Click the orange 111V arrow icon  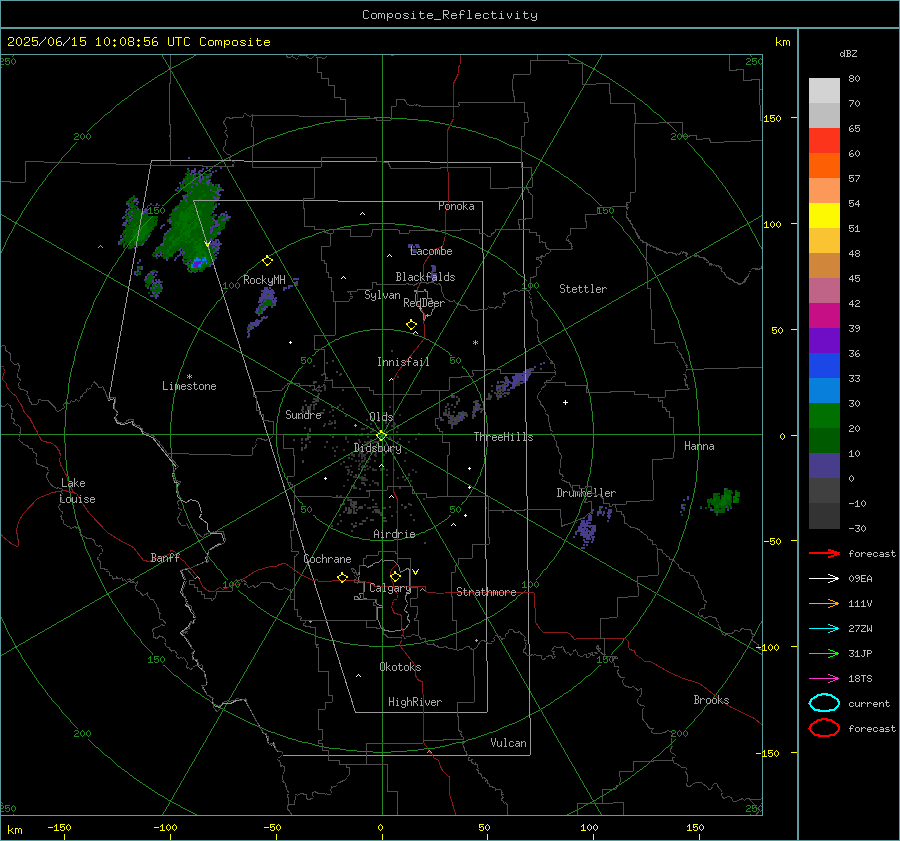[x=824, y=603]
